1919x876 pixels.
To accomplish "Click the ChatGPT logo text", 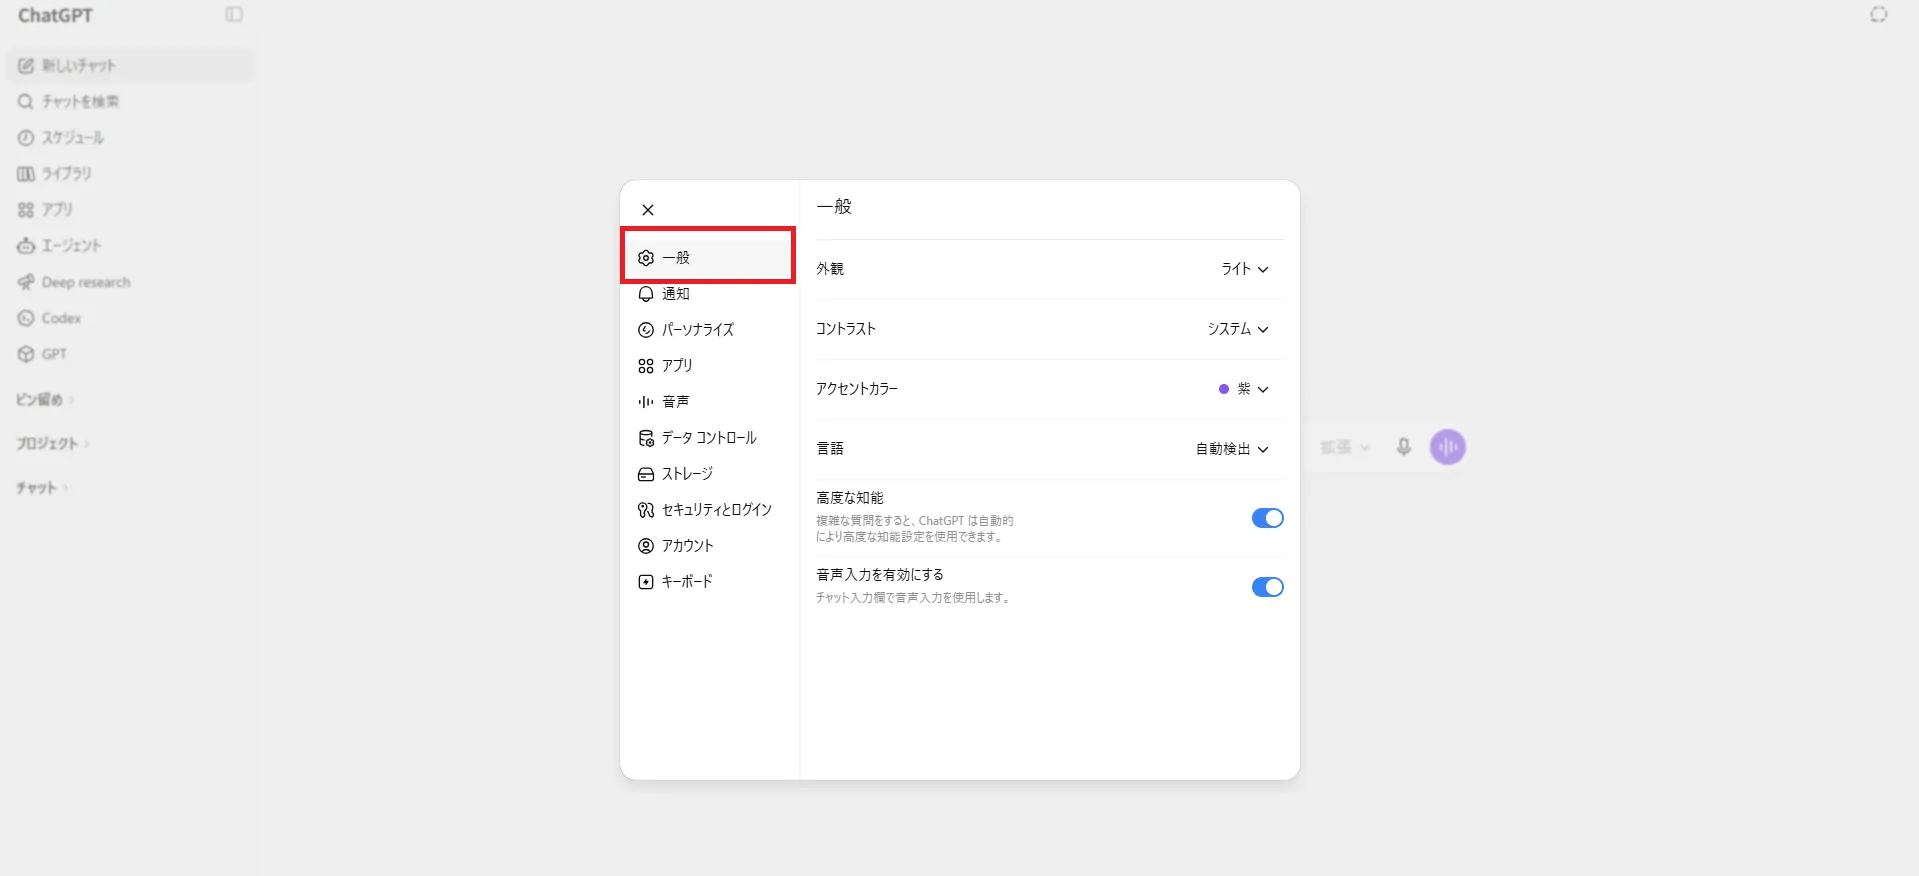I will point(55,15).
